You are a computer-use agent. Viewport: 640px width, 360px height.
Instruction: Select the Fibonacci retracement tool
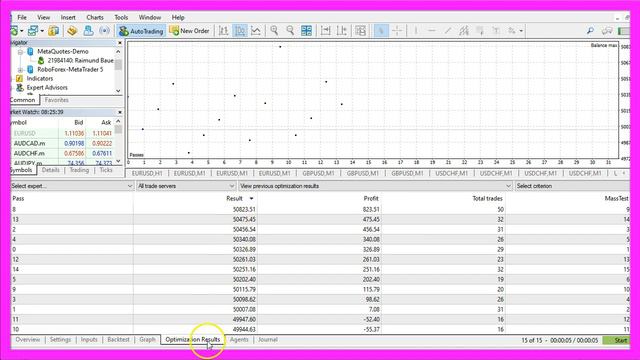click(480, 31)
